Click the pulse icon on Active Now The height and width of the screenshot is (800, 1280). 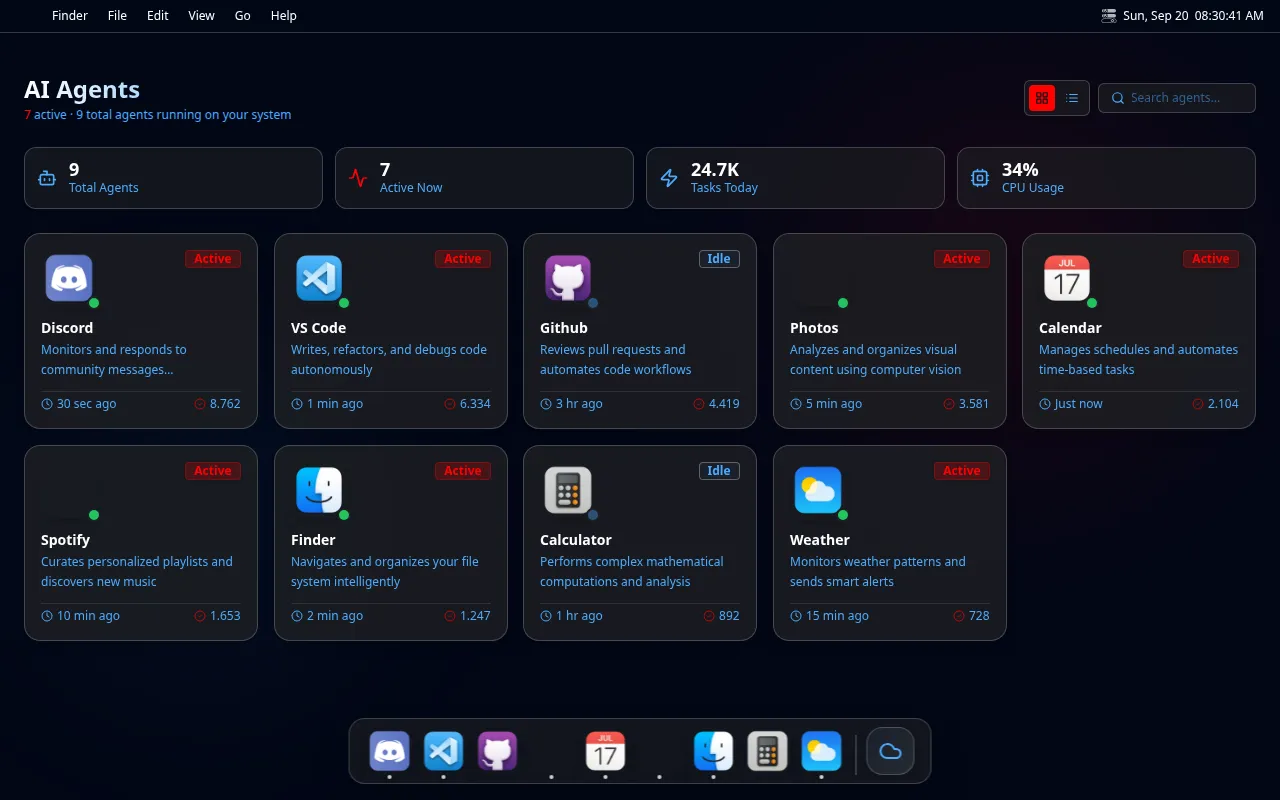358,178
